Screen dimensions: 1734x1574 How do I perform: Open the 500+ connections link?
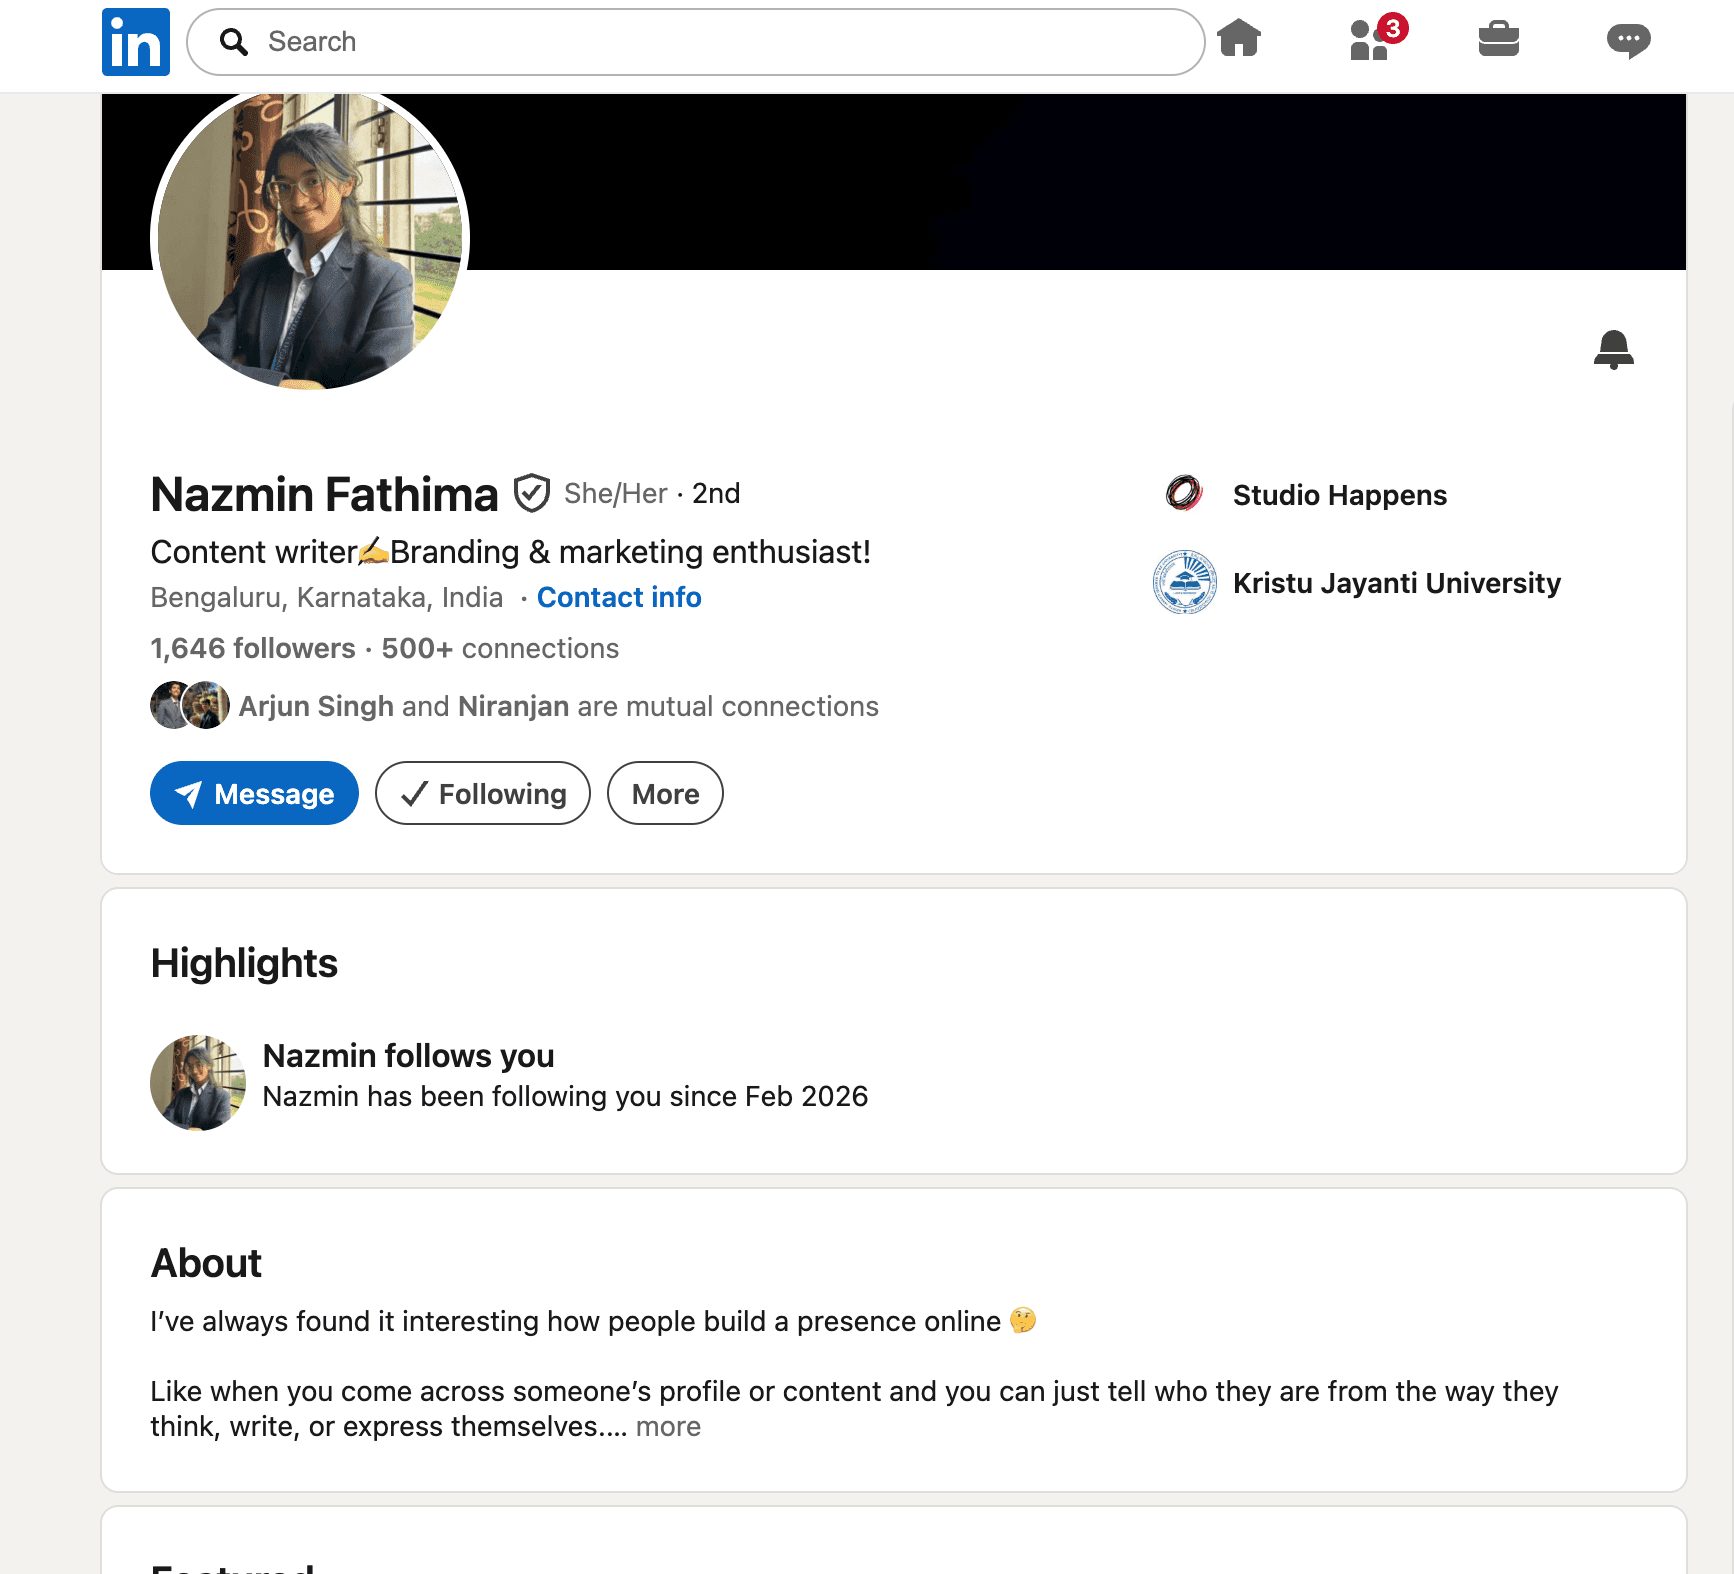click(x=500, y=648)
